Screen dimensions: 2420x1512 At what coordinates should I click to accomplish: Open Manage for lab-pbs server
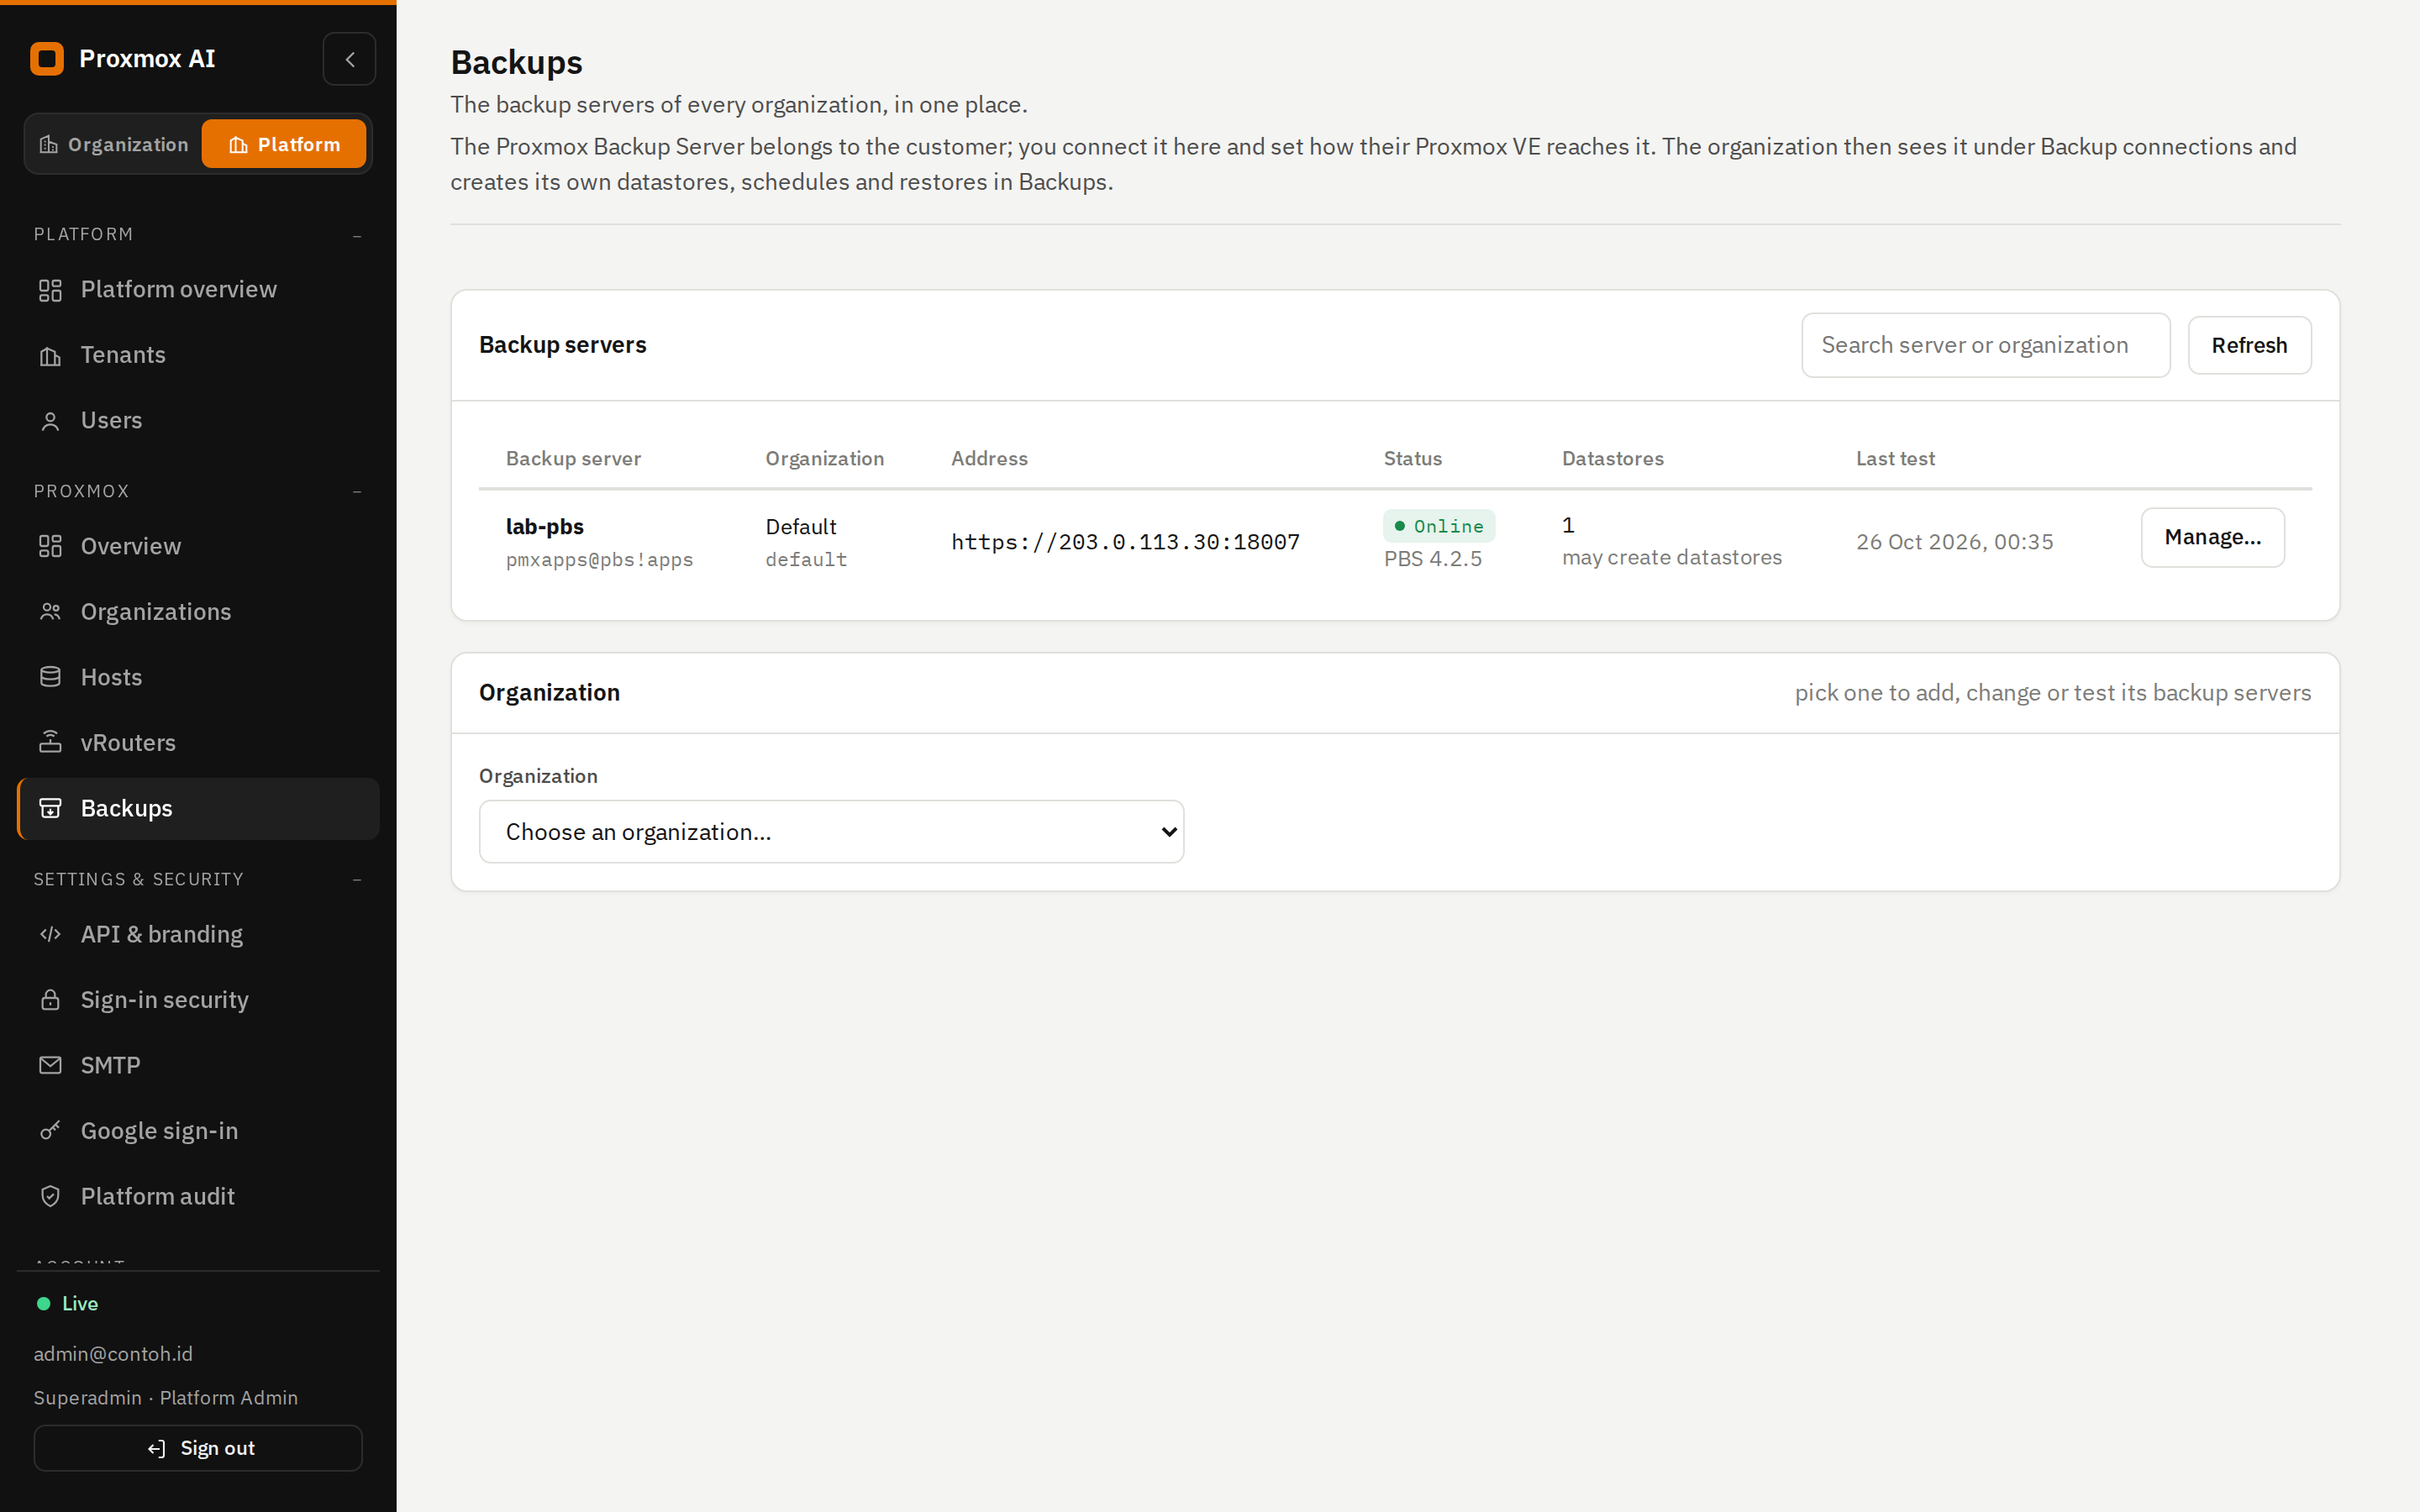coord(2212,537)
